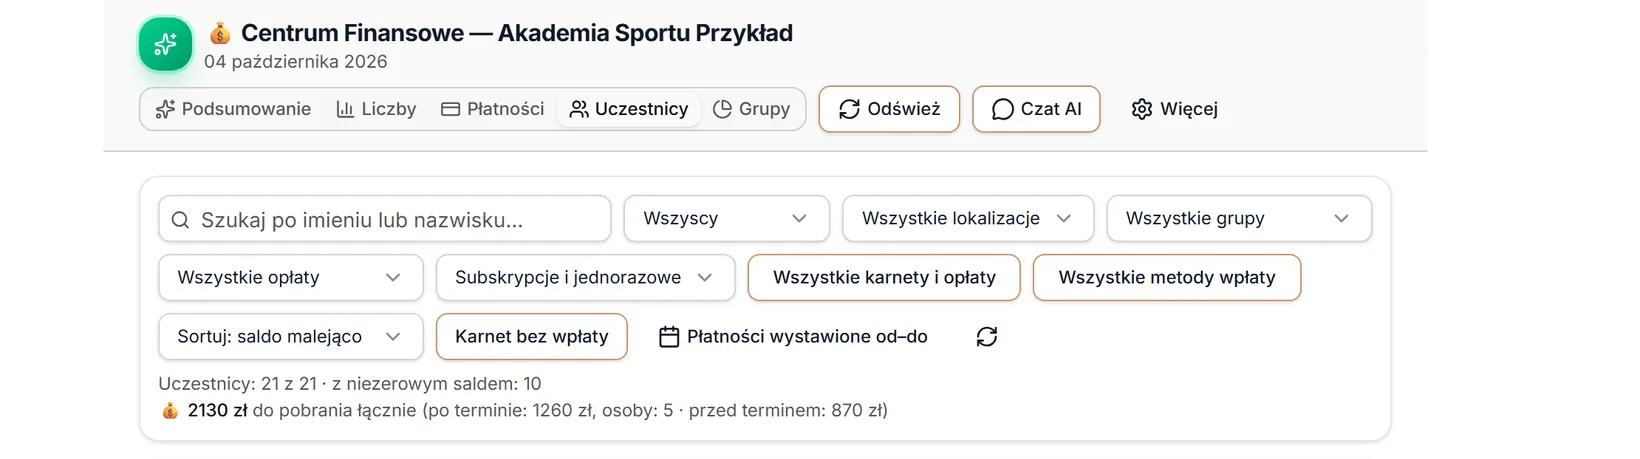The image size is (1640, 459).
Task: Toggle the Karnet bez wpłaty filter
Action: (x=532, y=336)
